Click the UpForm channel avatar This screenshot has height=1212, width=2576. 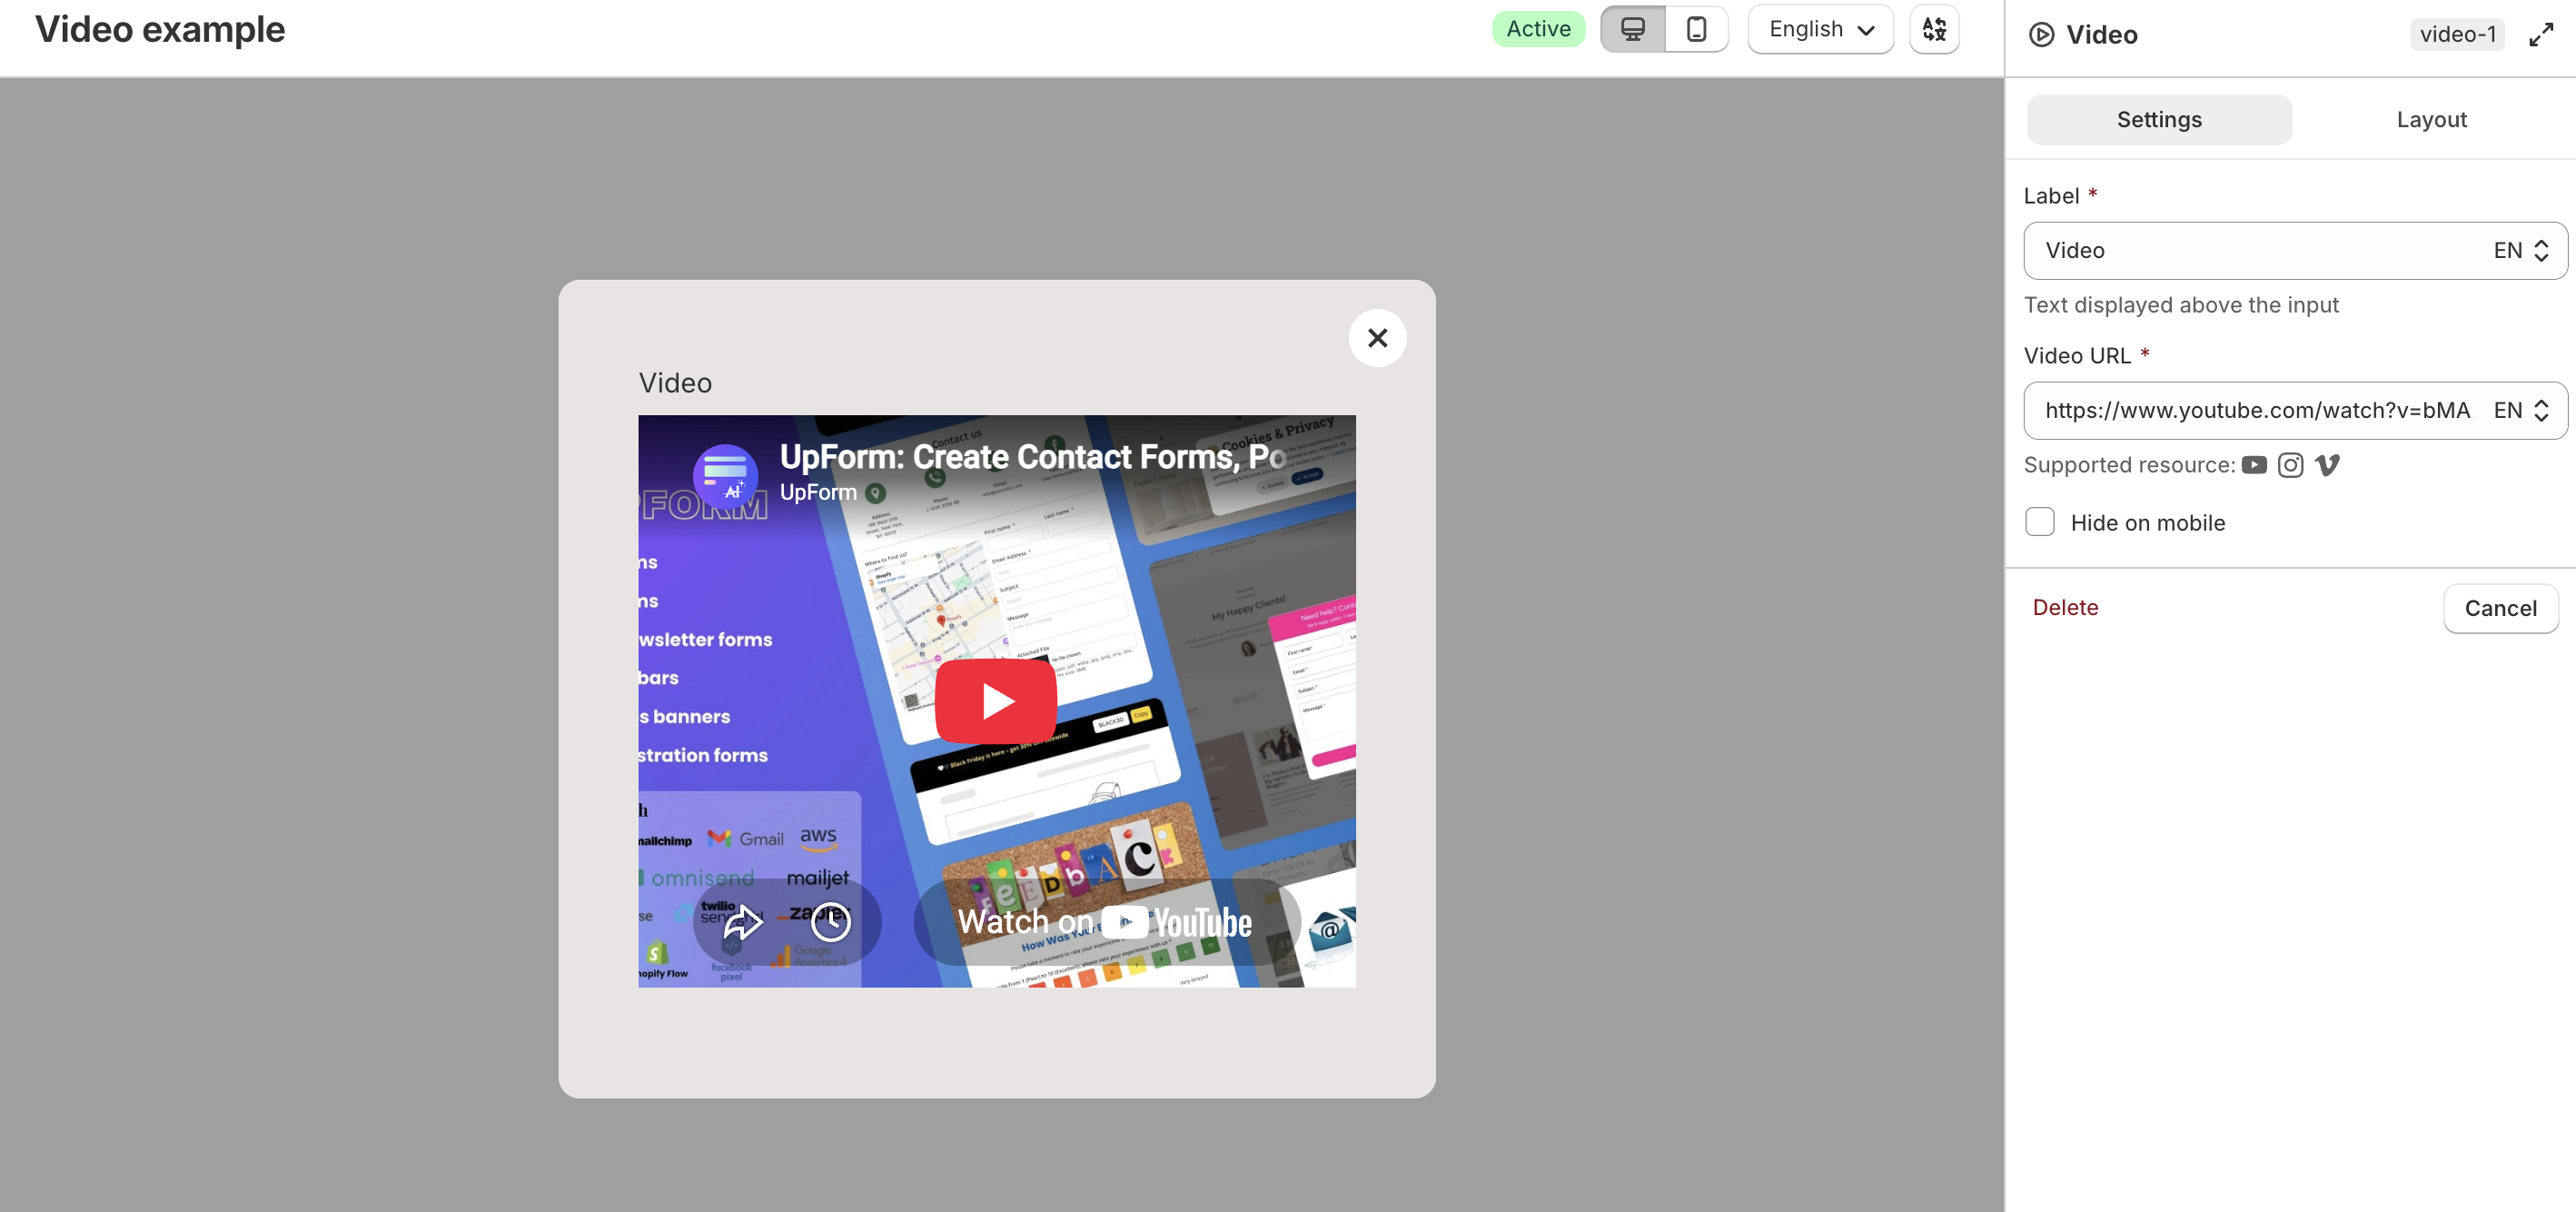pyautogui.click(x=725, y=475)
